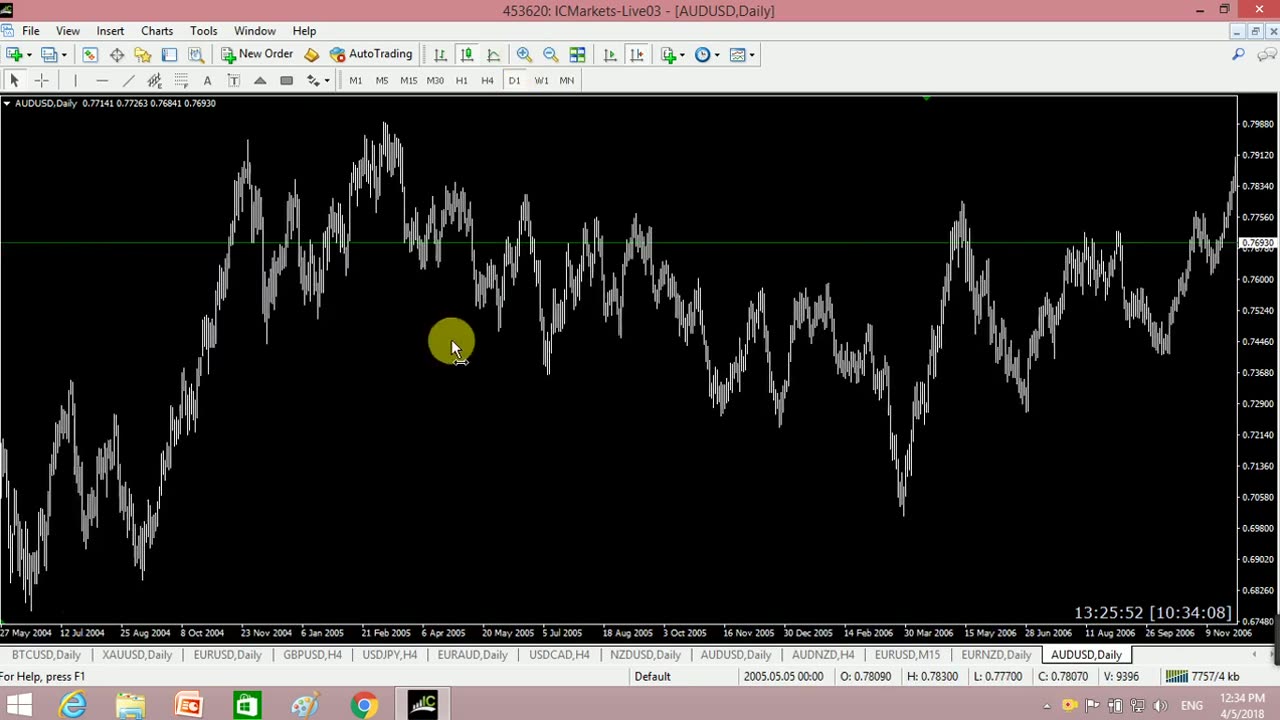Switch to the EURUSD,M15 chart tab

907,655
